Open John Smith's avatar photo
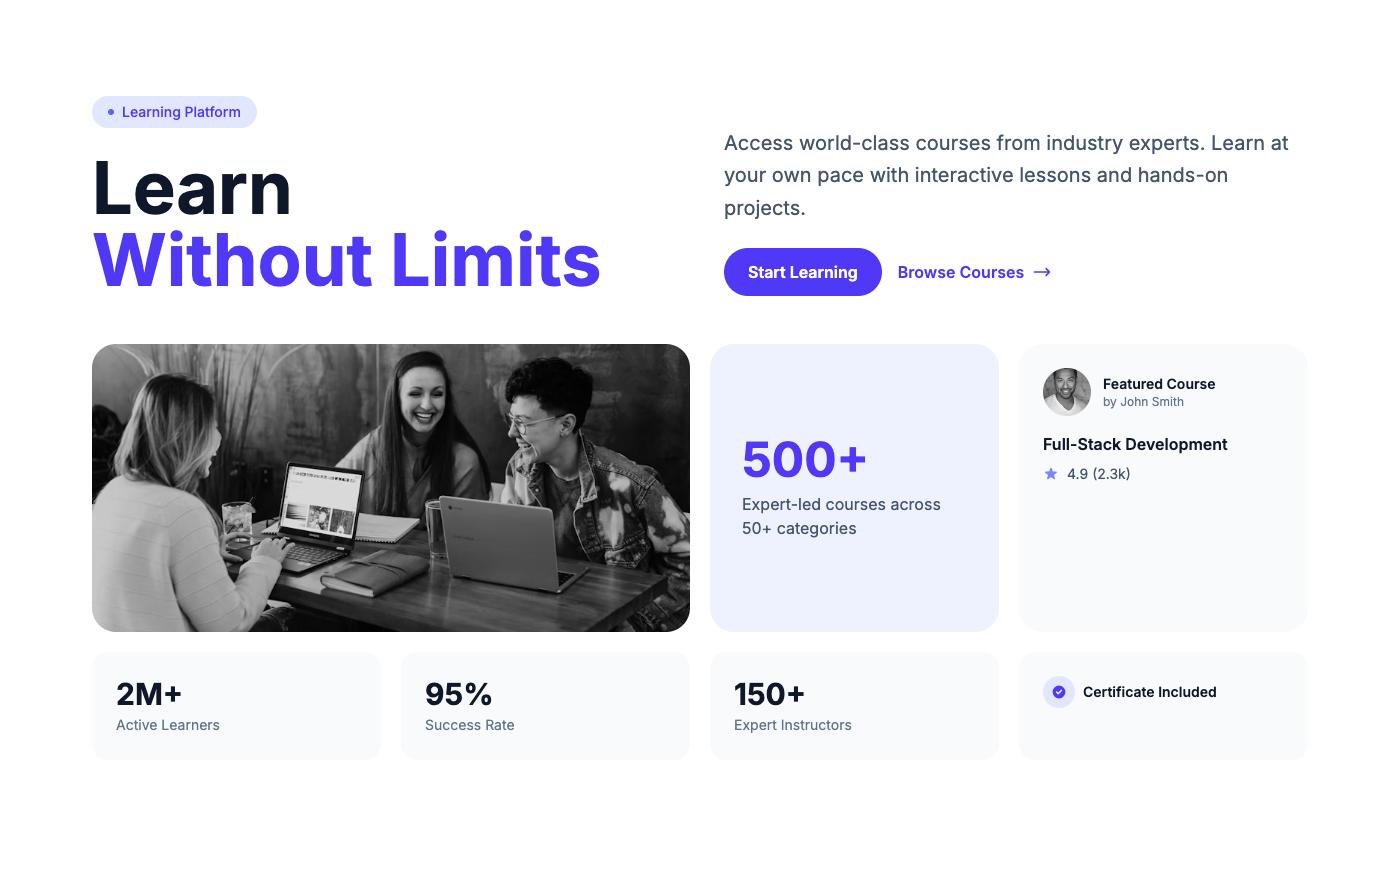Viewport: 1400px width, 875px height. pyautogui.click(x=1067, y=392)
